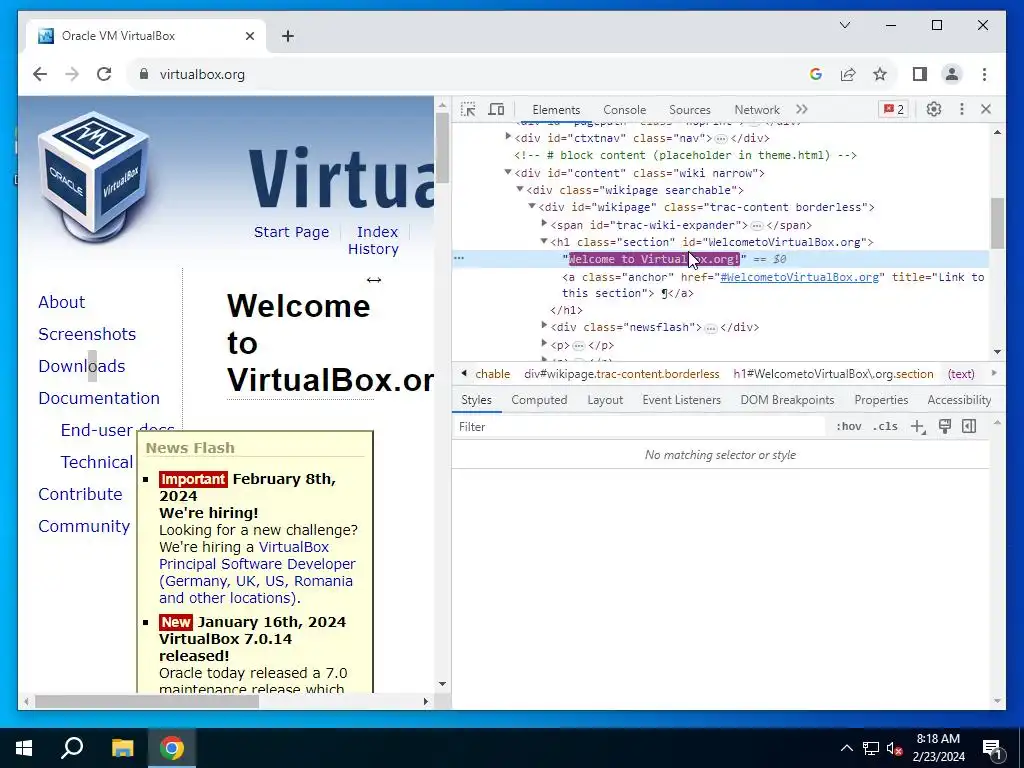1024x768 pixels.
Task: Click the Google icon in address bar
Action: point(816,74)
